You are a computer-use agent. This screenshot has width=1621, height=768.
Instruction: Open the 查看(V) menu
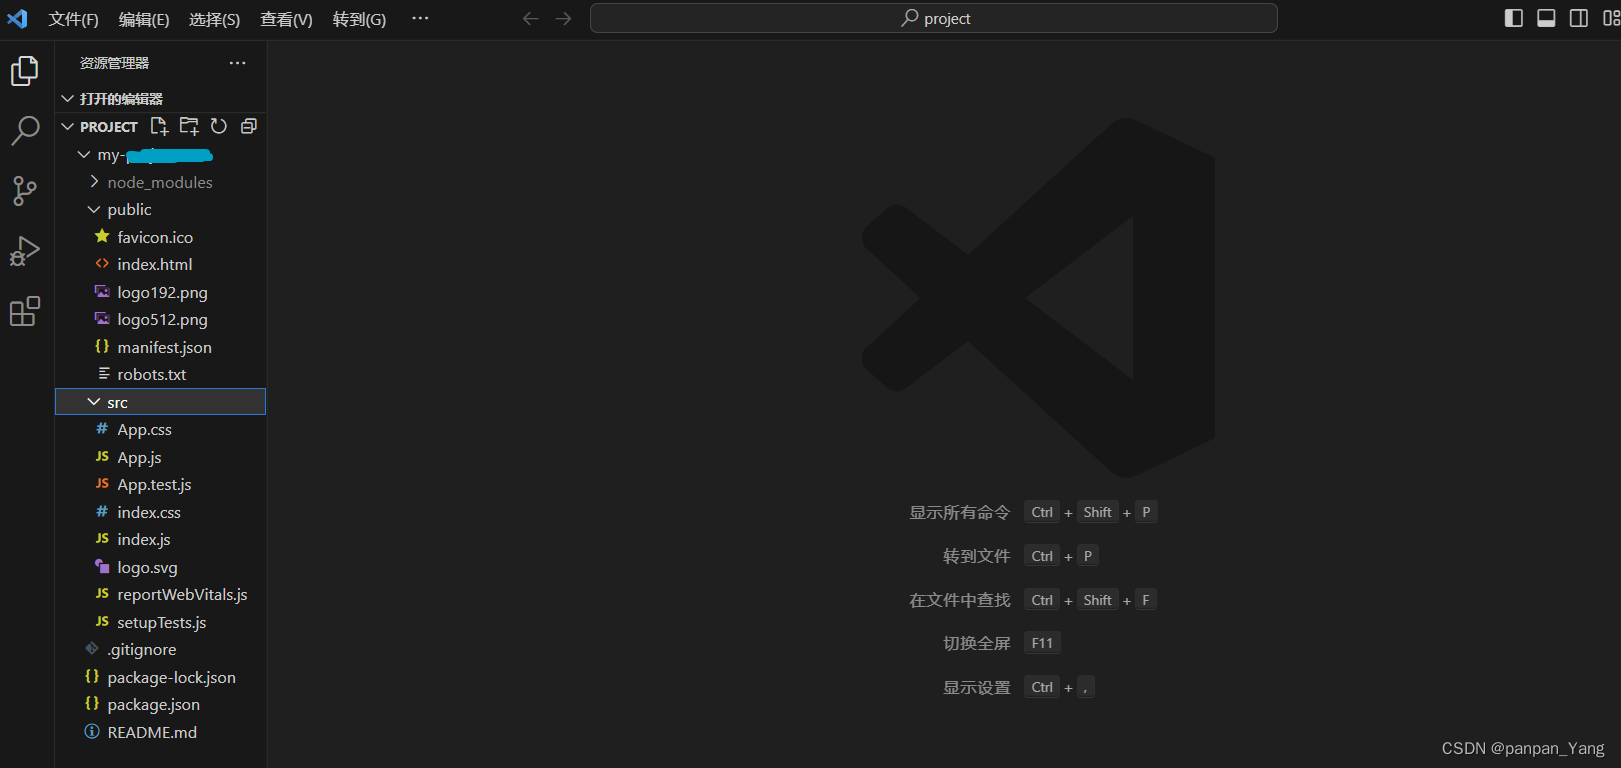[x=286, y=19]
